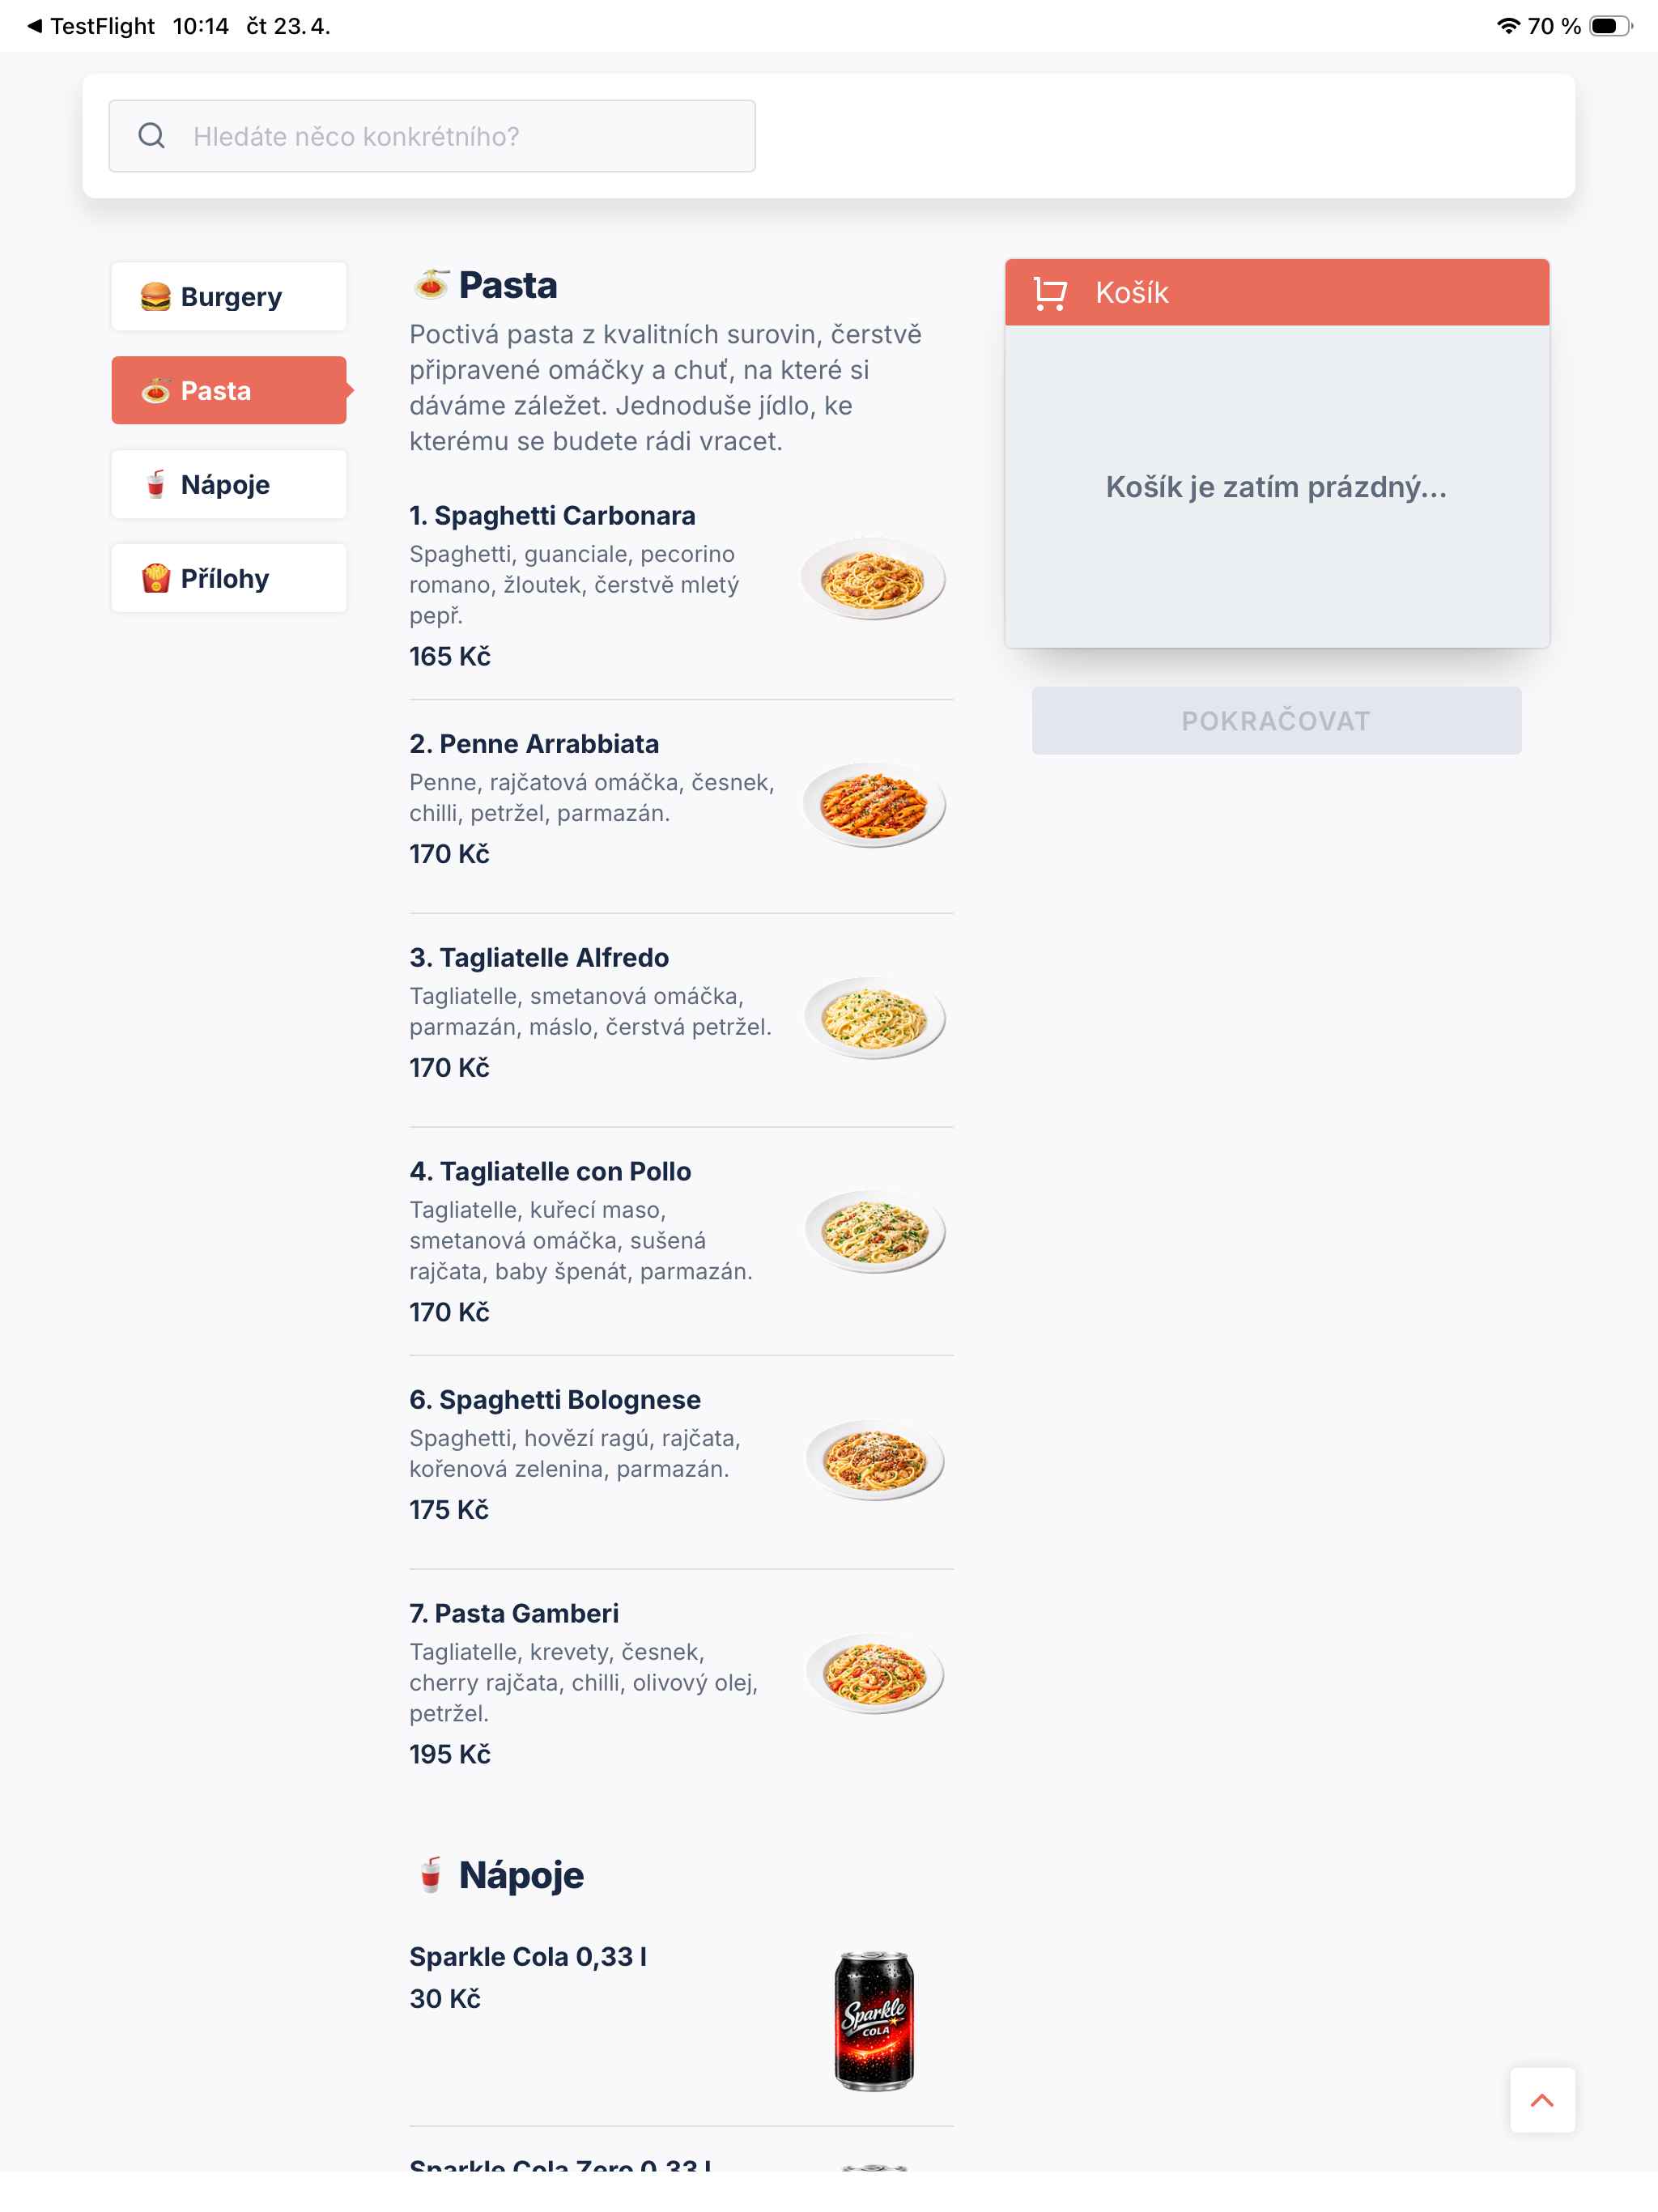
Task: Select Spaghetti Bolognese dish thumbnail
Action: [874, 1461]
